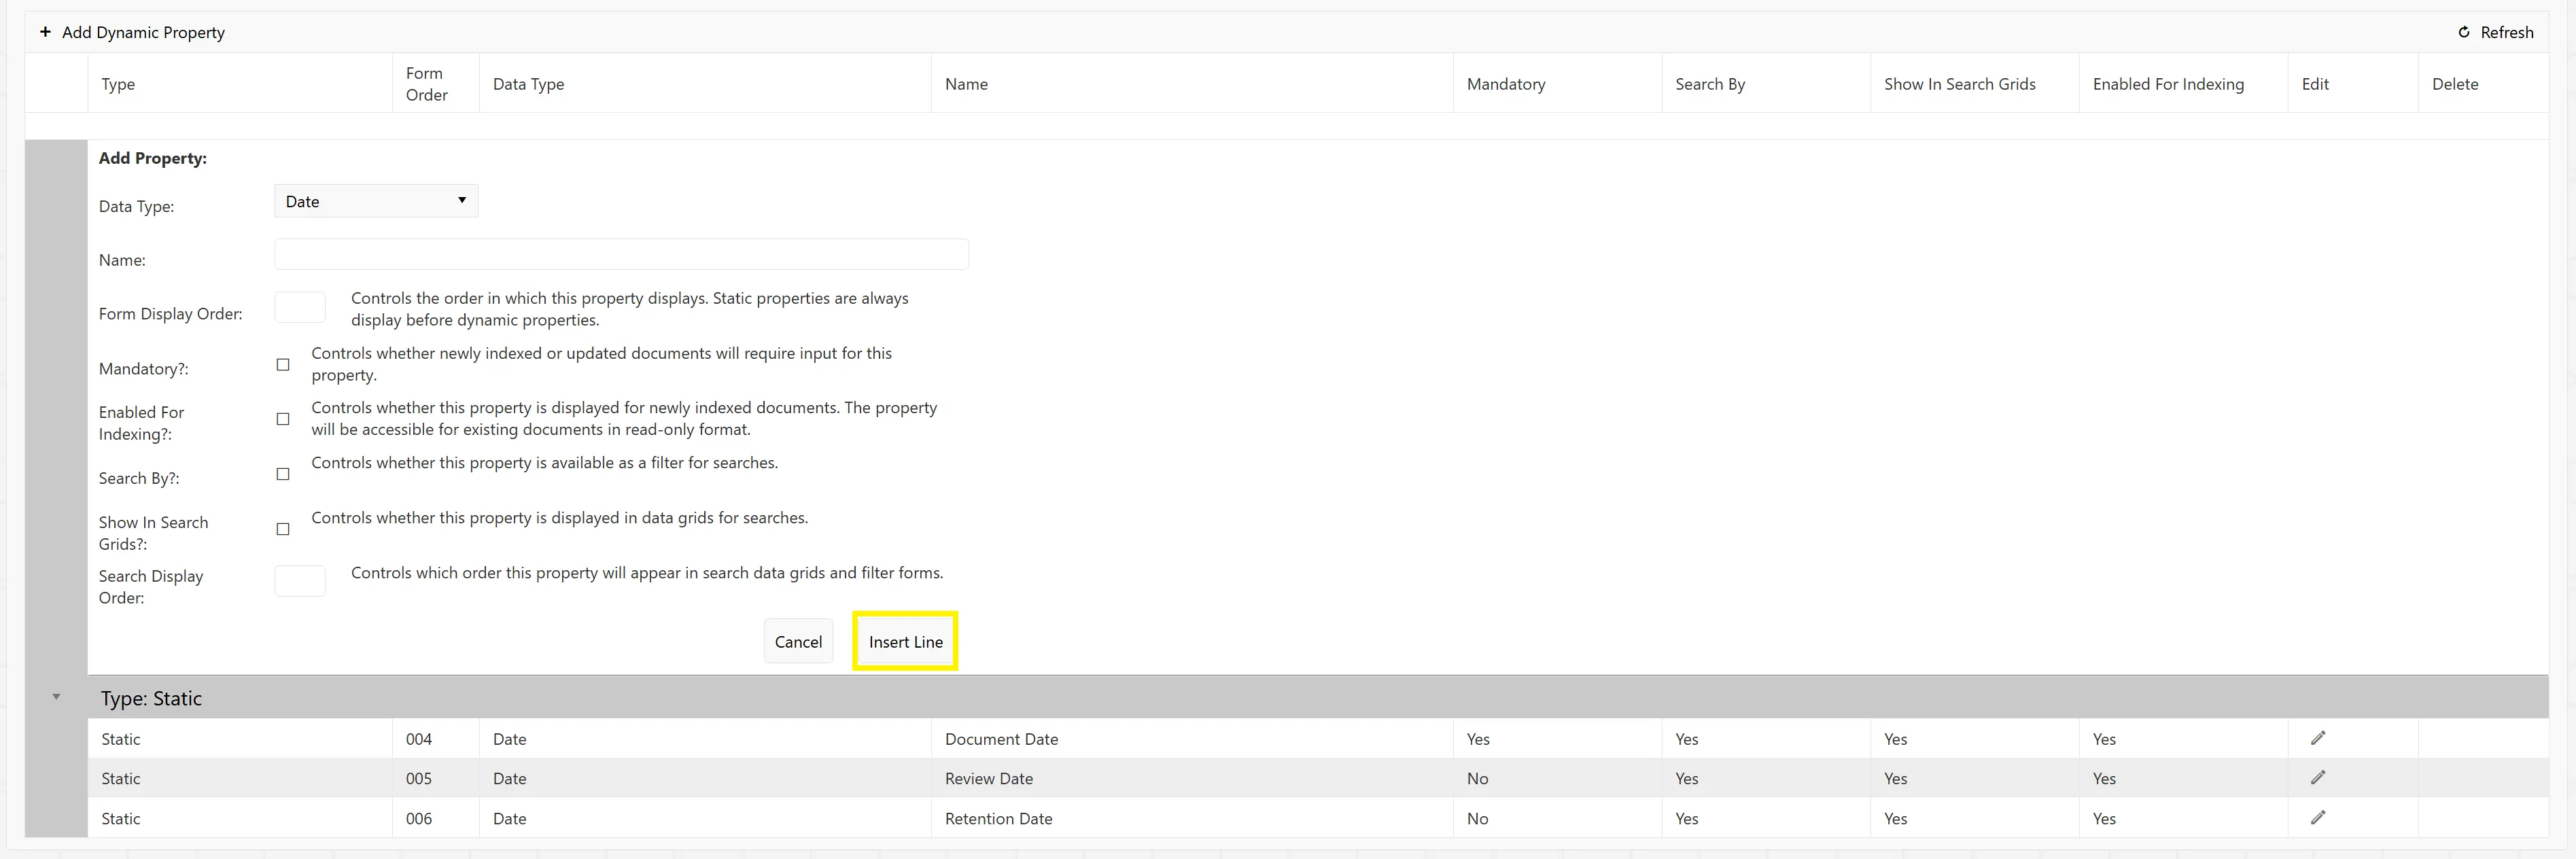
Task: Click the Refresh button label
Action: tap(2507, 32)
